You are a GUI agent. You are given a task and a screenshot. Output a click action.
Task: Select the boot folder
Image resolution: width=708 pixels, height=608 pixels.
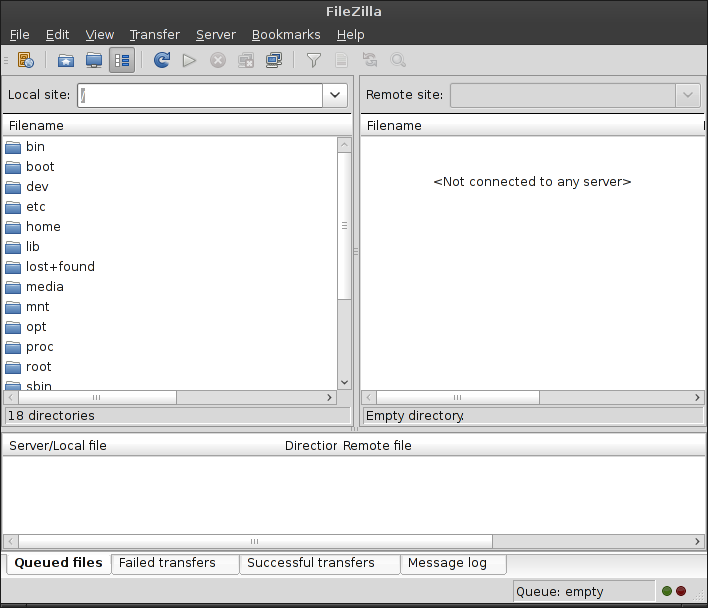pos(40,167)
